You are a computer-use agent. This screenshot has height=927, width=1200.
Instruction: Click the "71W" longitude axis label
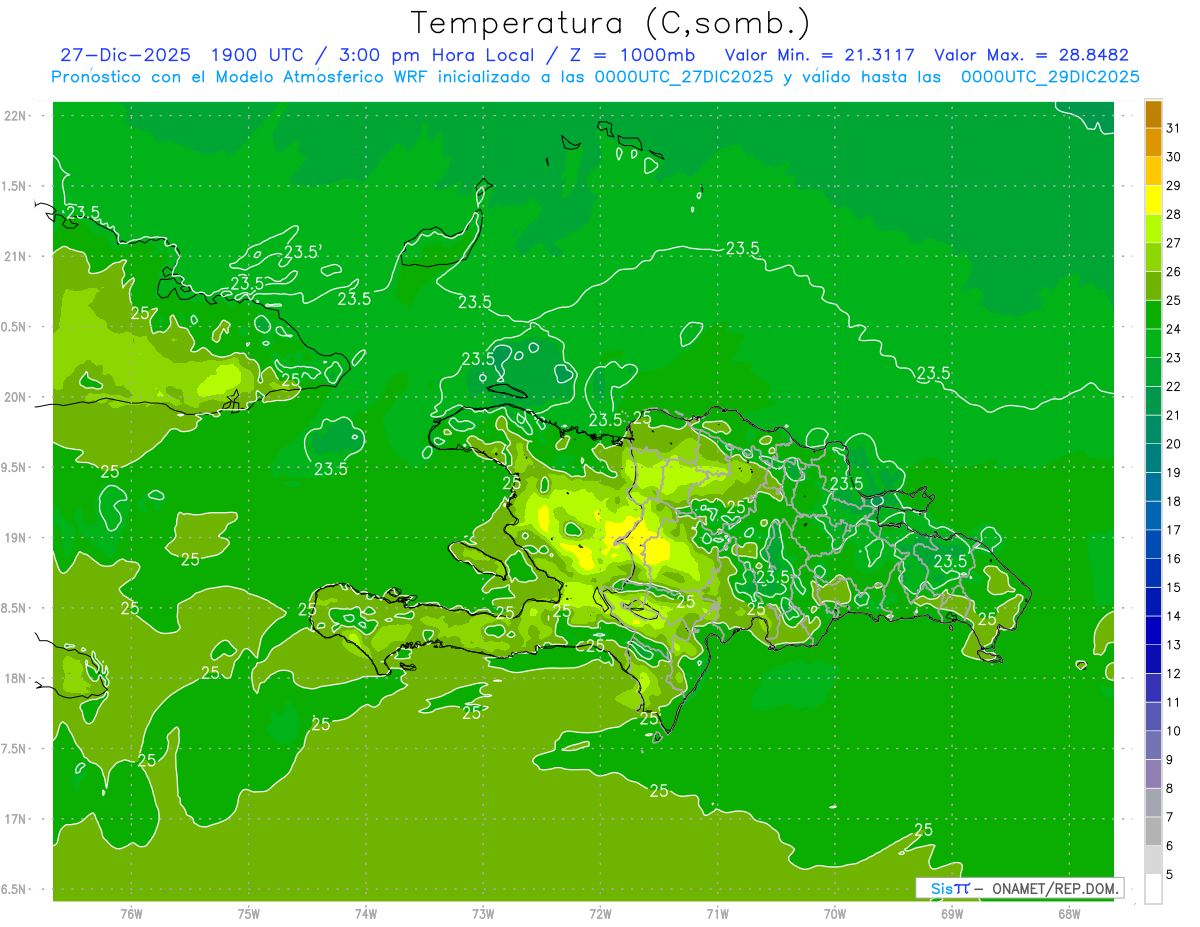click(x=717, y=914)
